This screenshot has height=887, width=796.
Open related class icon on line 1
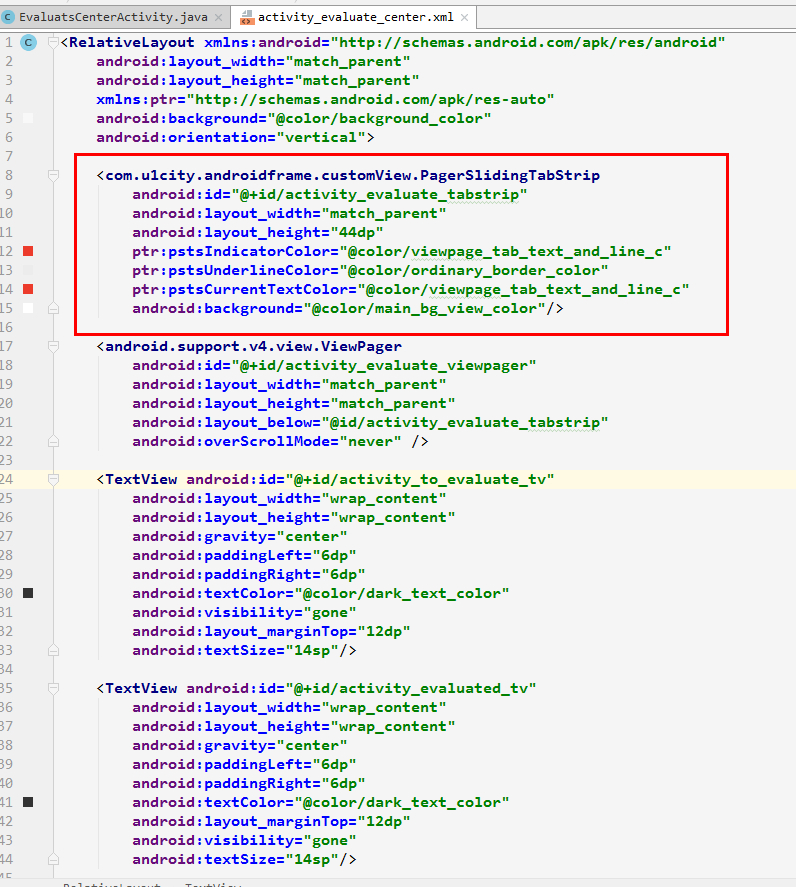click(28, 42)
